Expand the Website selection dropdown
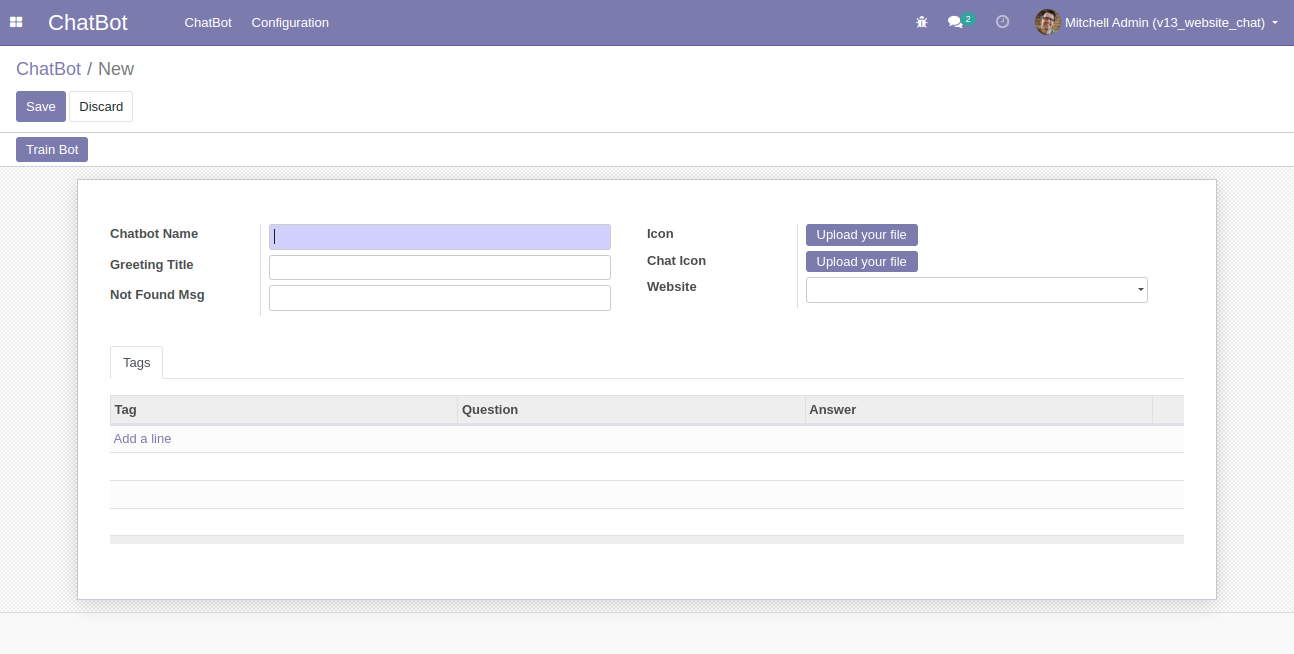Viewport: 1294px width, 654px height. click(x=1140, y=289)
